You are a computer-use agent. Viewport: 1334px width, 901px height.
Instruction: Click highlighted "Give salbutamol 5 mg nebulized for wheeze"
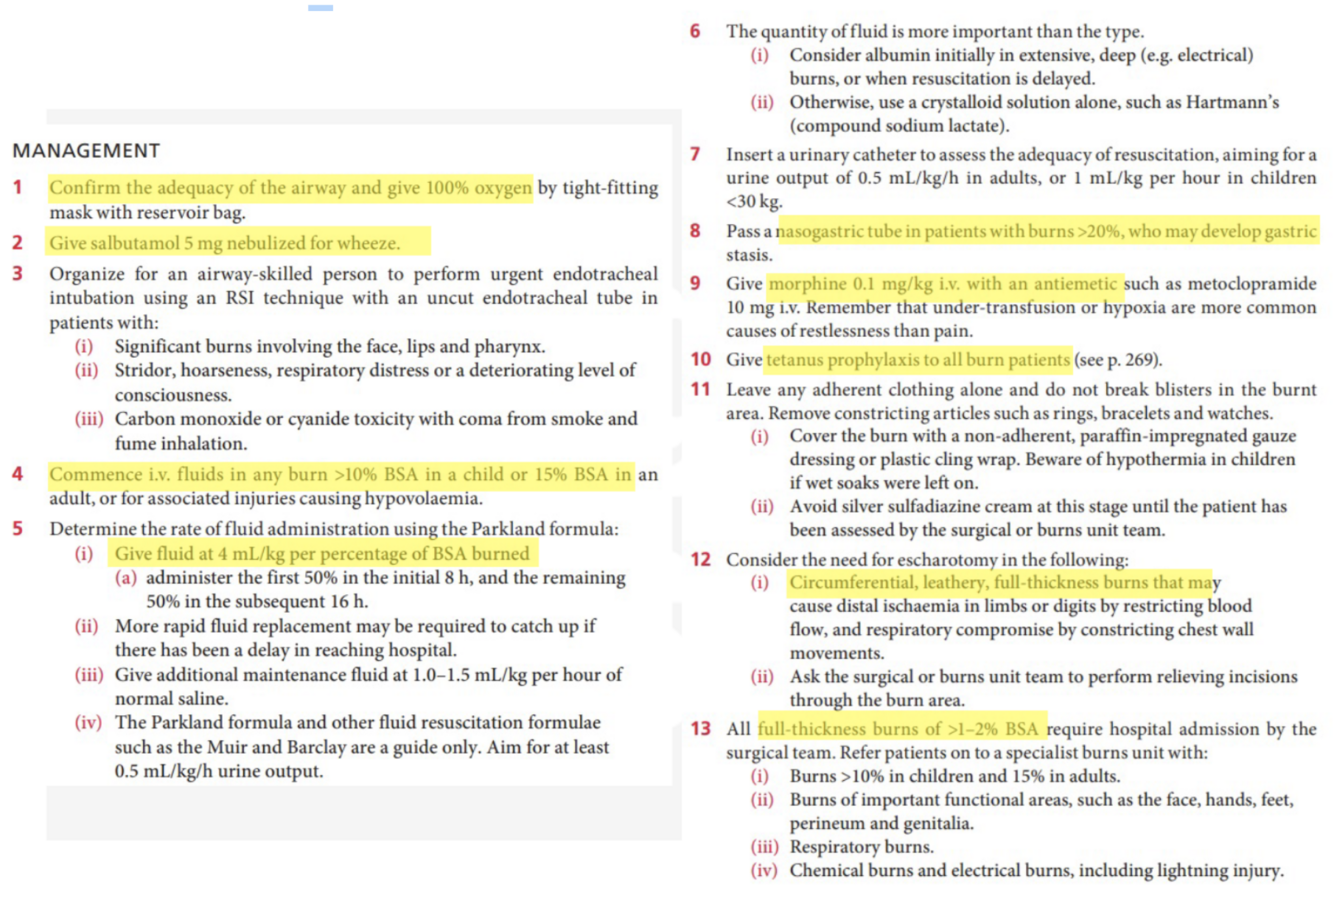click(x=224, y=243)
